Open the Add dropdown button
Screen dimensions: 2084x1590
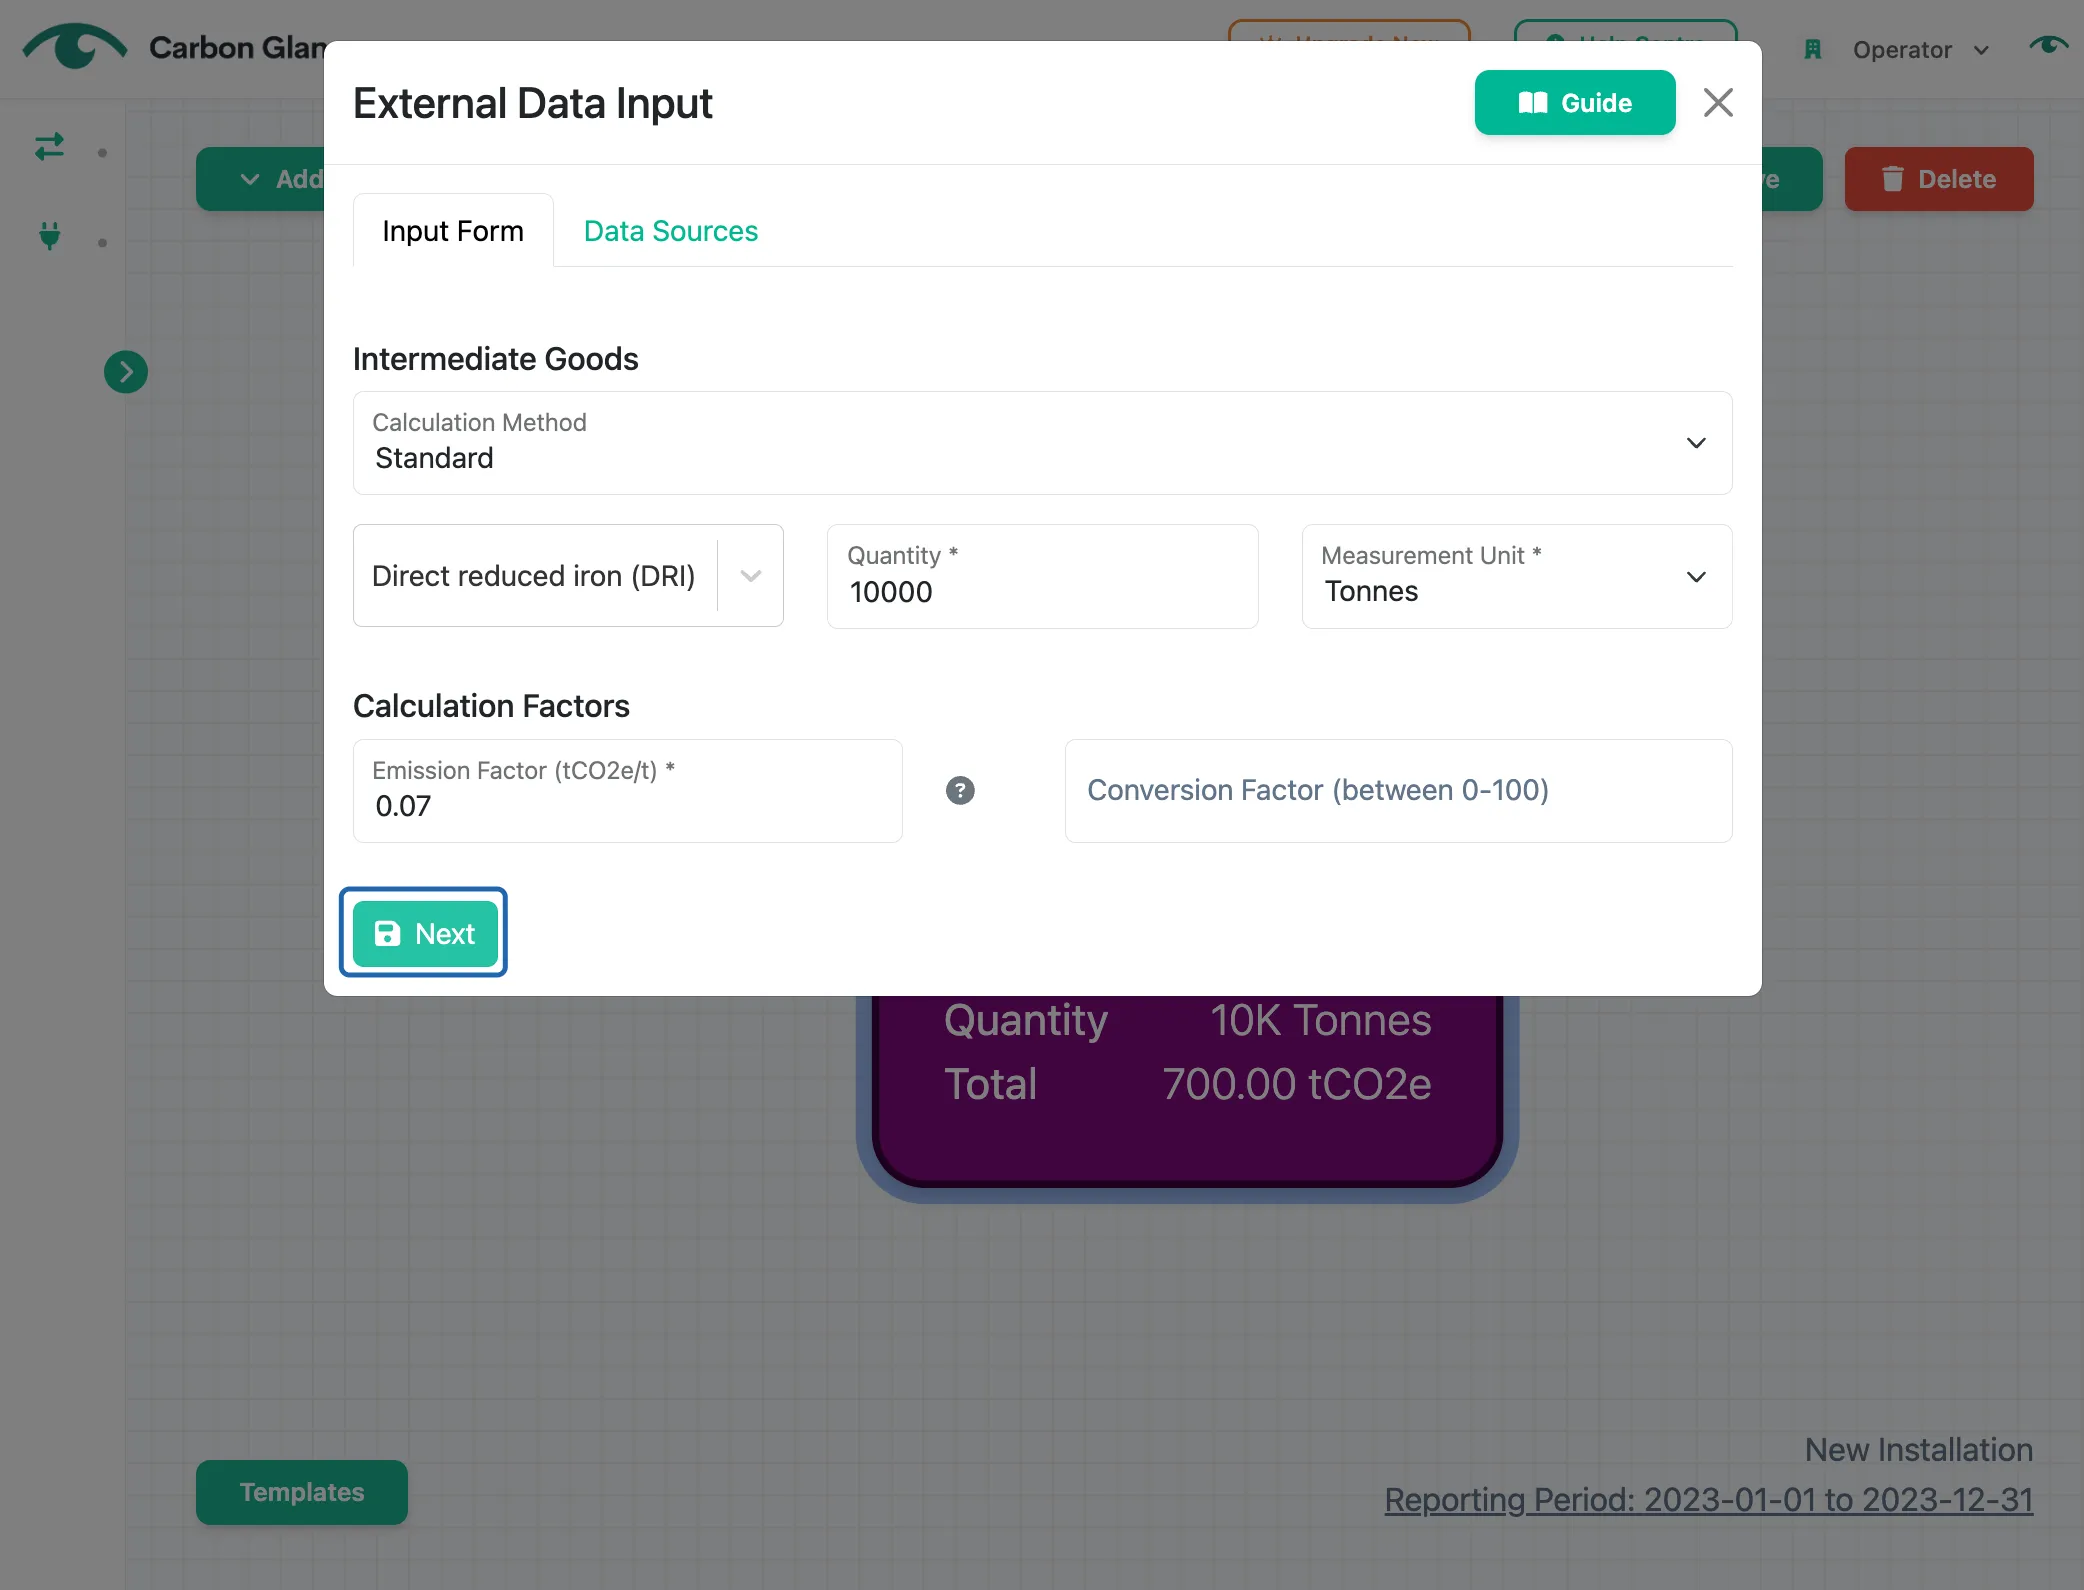(262, 179)
